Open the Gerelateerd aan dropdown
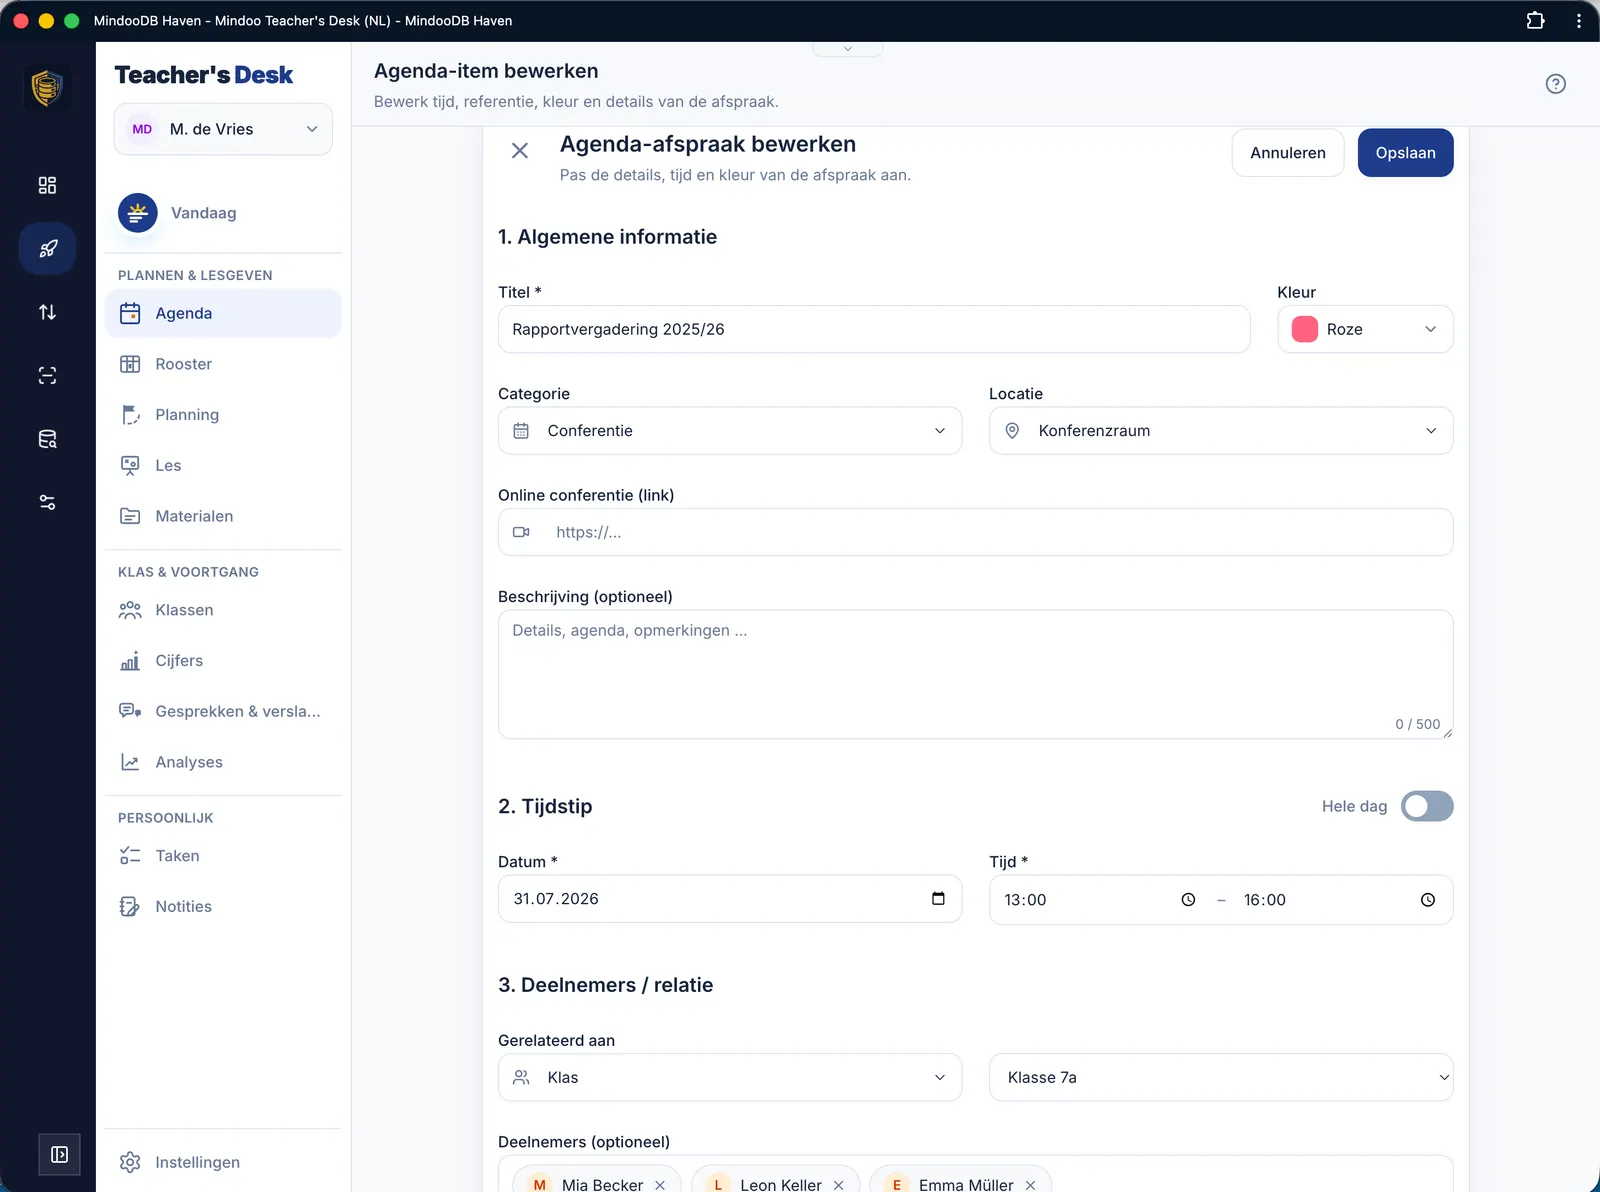This screenshot has width=1600, height=1192. [x=730, y=1077]
